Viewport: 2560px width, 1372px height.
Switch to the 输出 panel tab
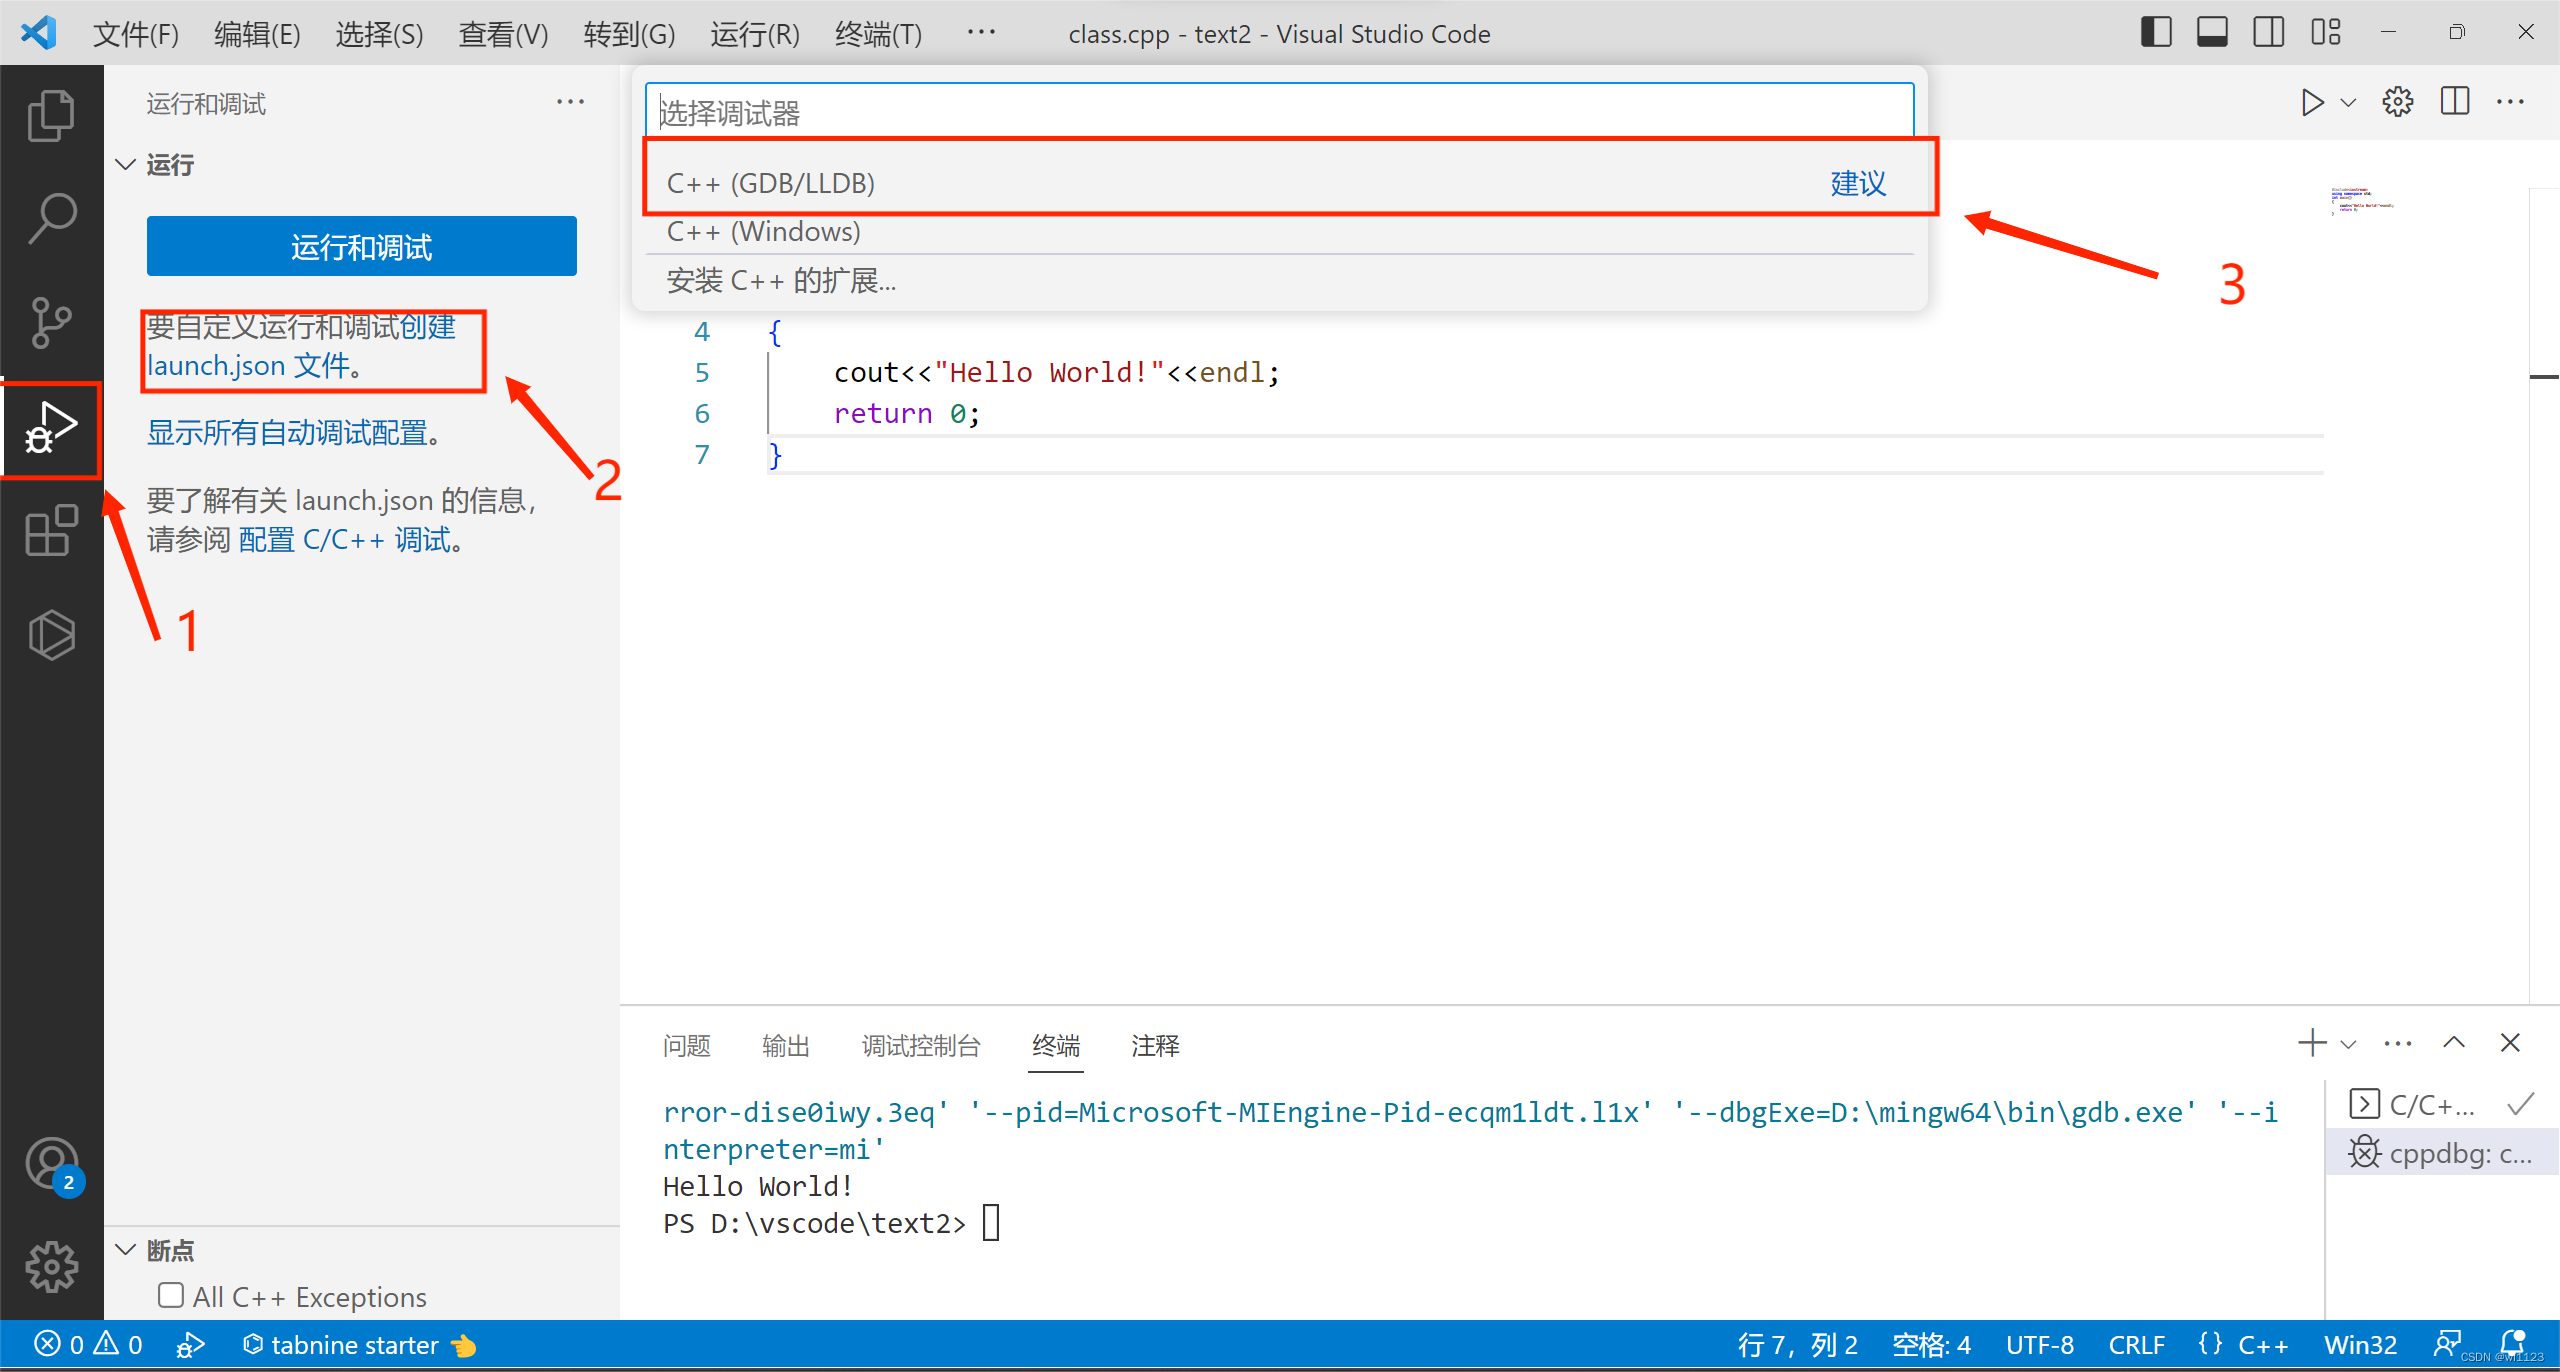pyautogui.click(x=785, y=1046)
